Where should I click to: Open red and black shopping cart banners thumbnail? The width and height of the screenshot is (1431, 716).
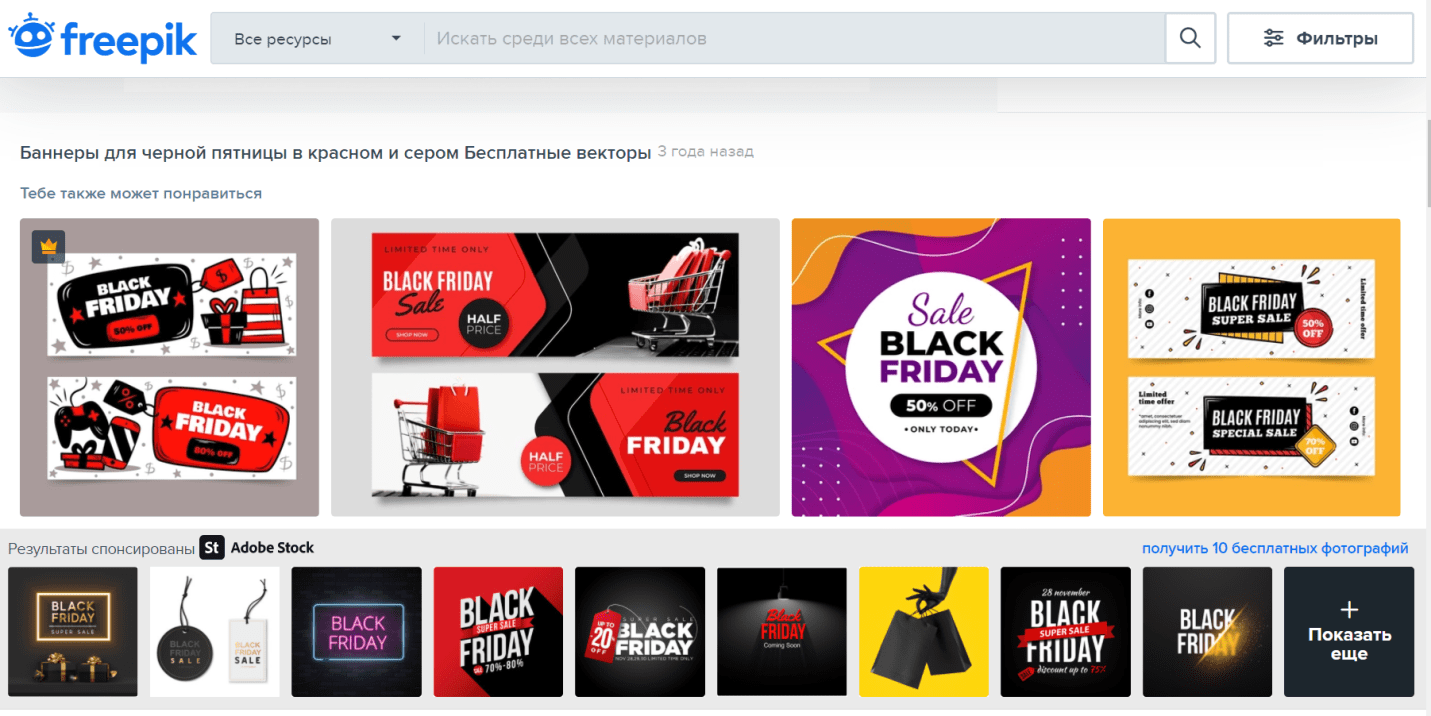point(555,367)
